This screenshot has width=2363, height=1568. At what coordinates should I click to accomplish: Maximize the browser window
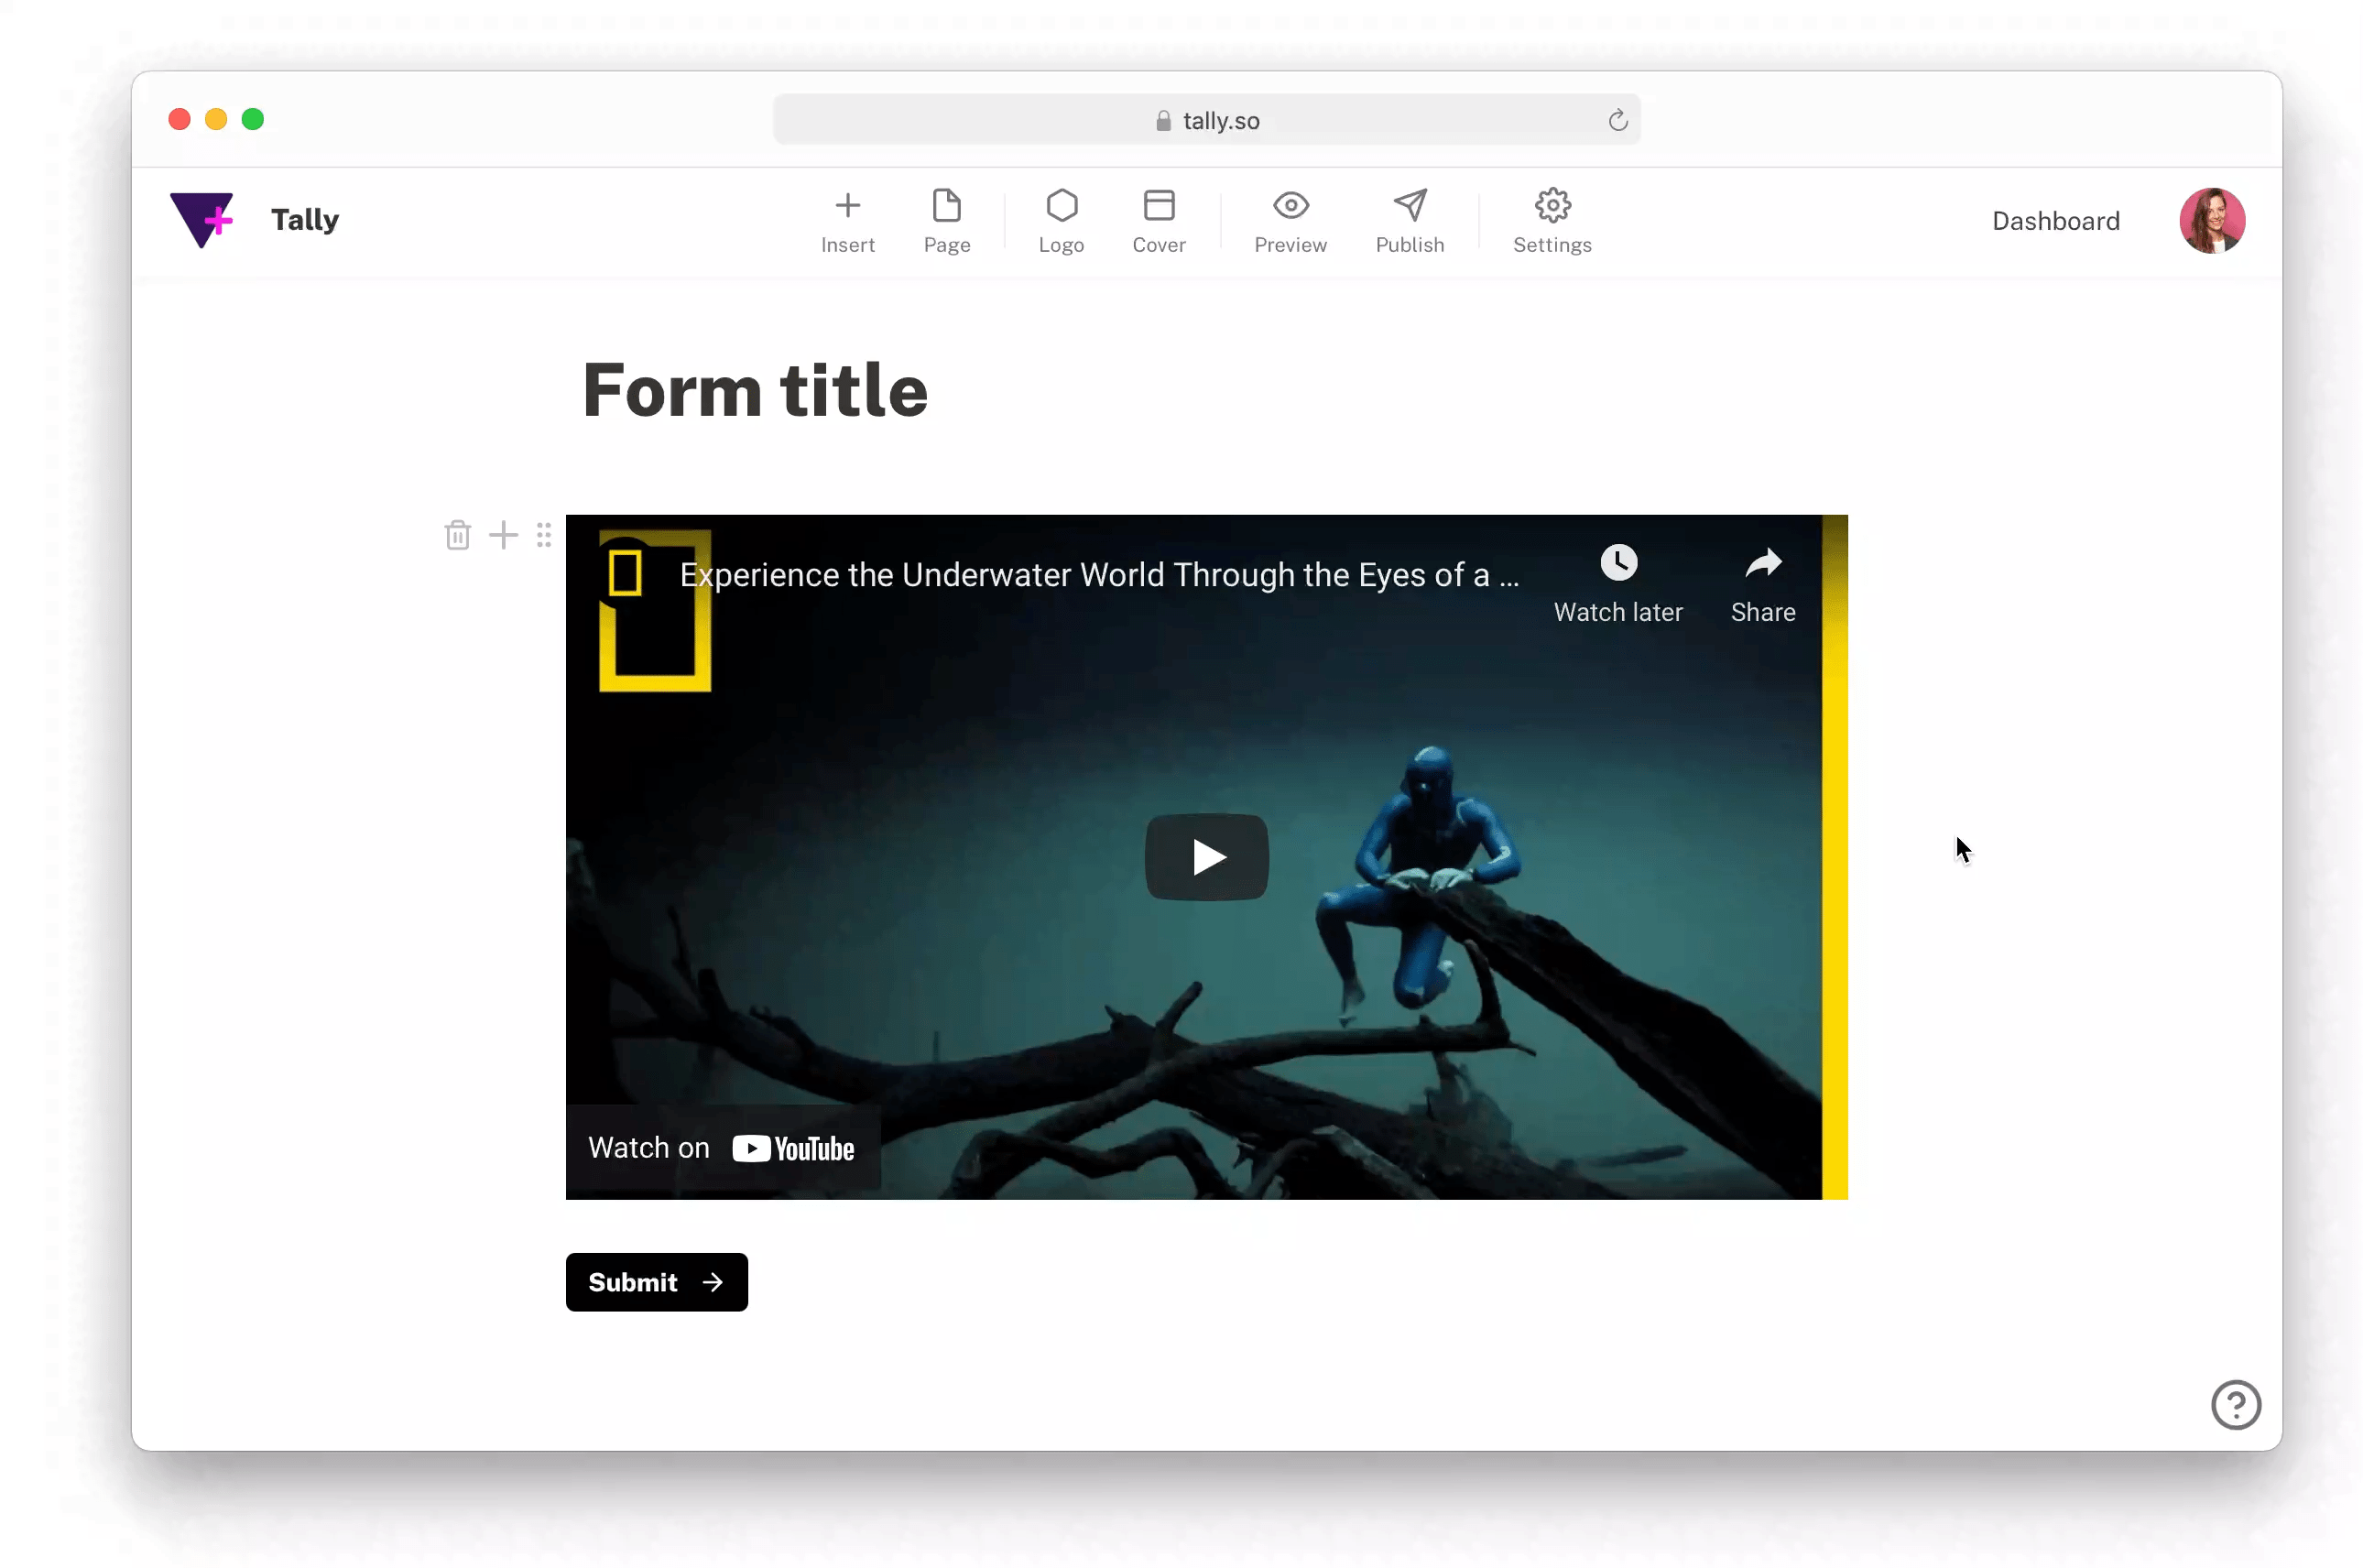pos(253,119)
